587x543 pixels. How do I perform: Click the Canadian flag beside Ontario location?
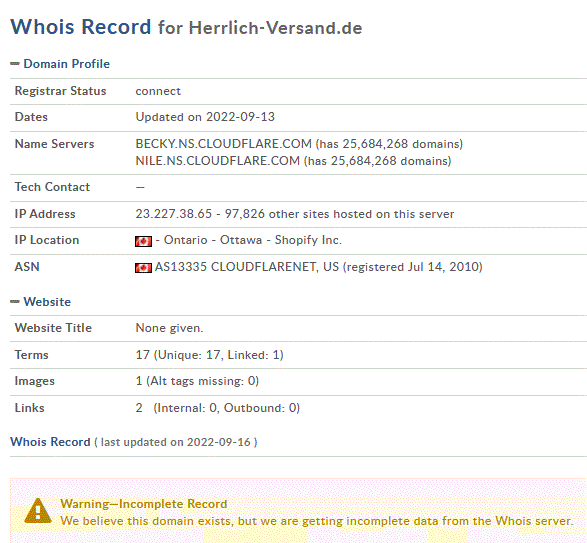click(x=143, y=241)
